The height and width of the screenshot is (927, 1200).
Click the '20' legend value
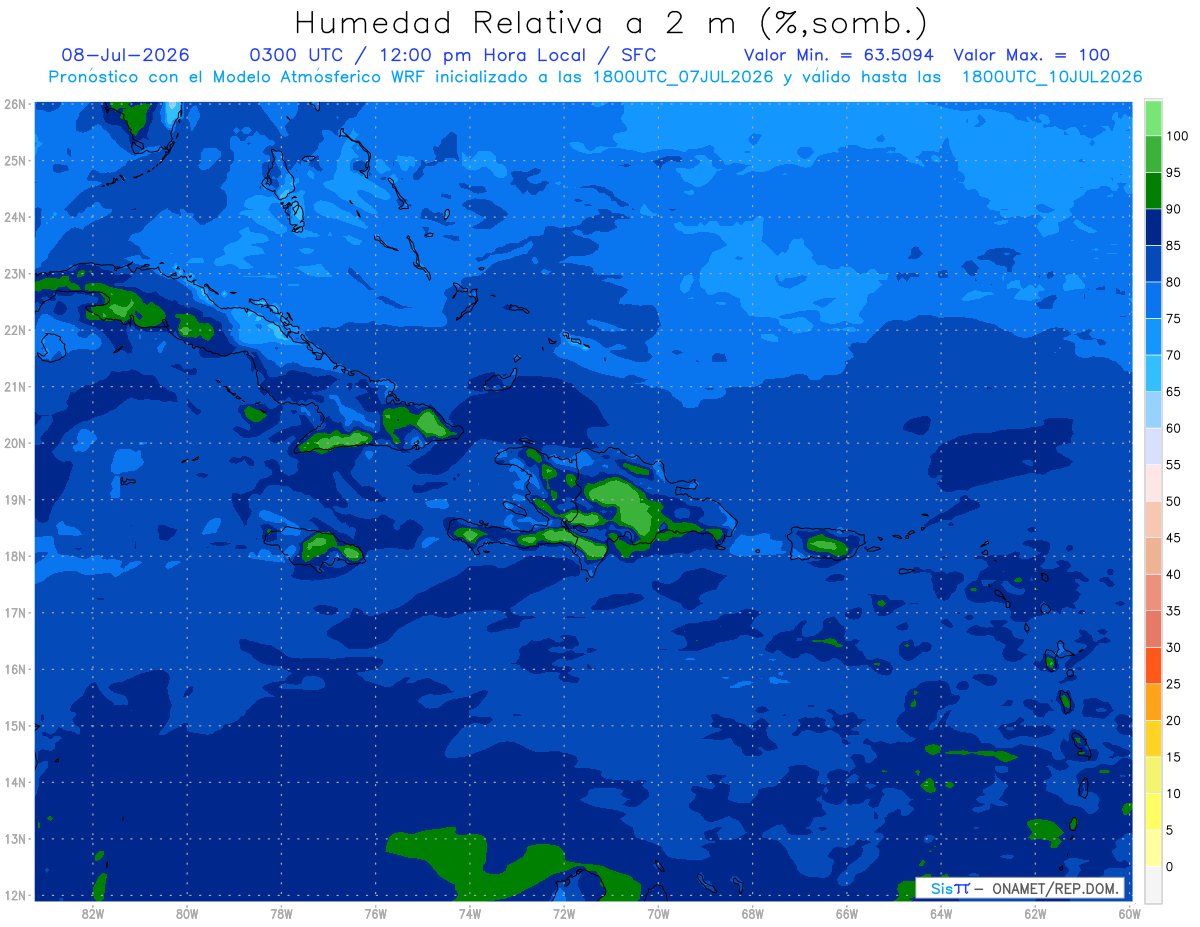1173,721
